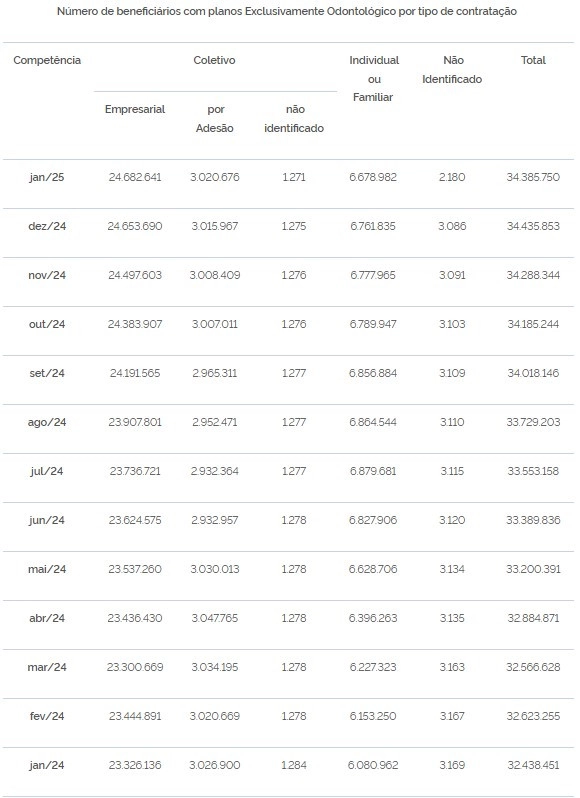Click the abr/24 row label
This screenshot has height=798, width=580.
(47, 618)
